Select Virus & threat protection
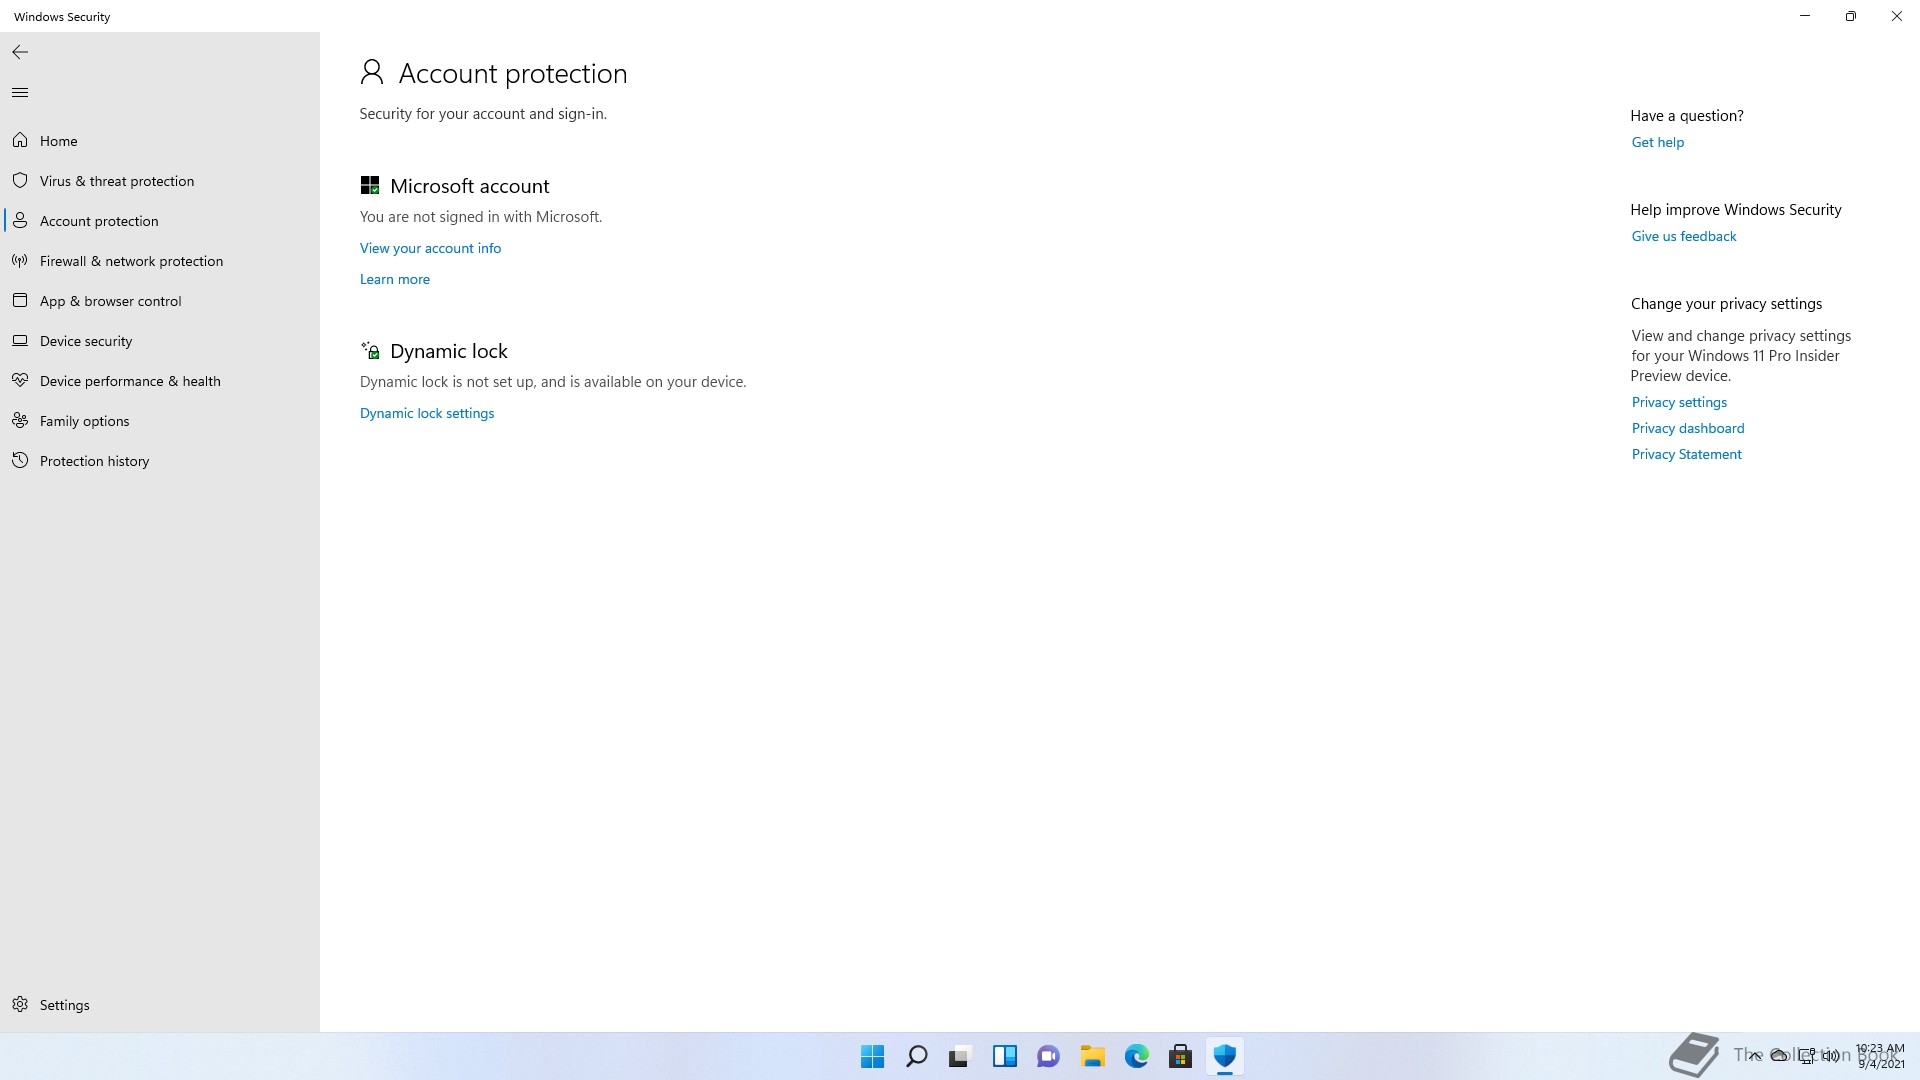This screenshot has height=1080, width=1920. (117, 181)
